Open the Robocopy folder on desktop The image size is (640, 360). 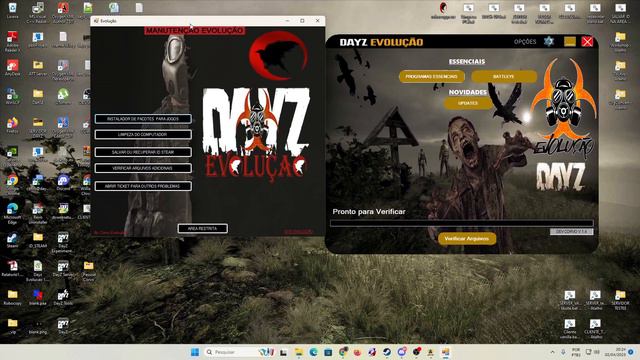click(x=12, y=298)
